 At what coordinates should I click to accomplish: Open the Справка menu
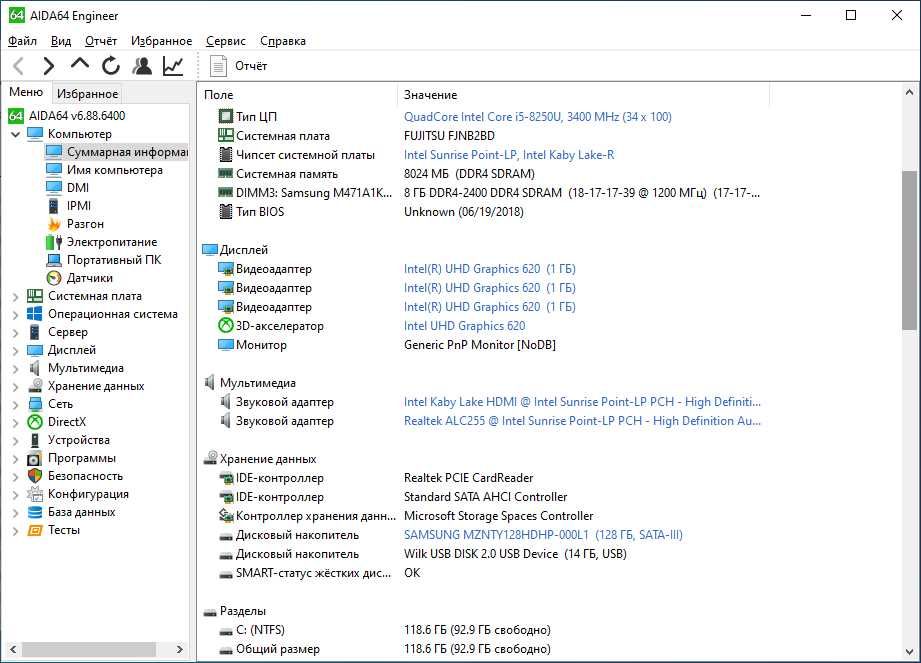pyautogui.click(x=283, y=41)
